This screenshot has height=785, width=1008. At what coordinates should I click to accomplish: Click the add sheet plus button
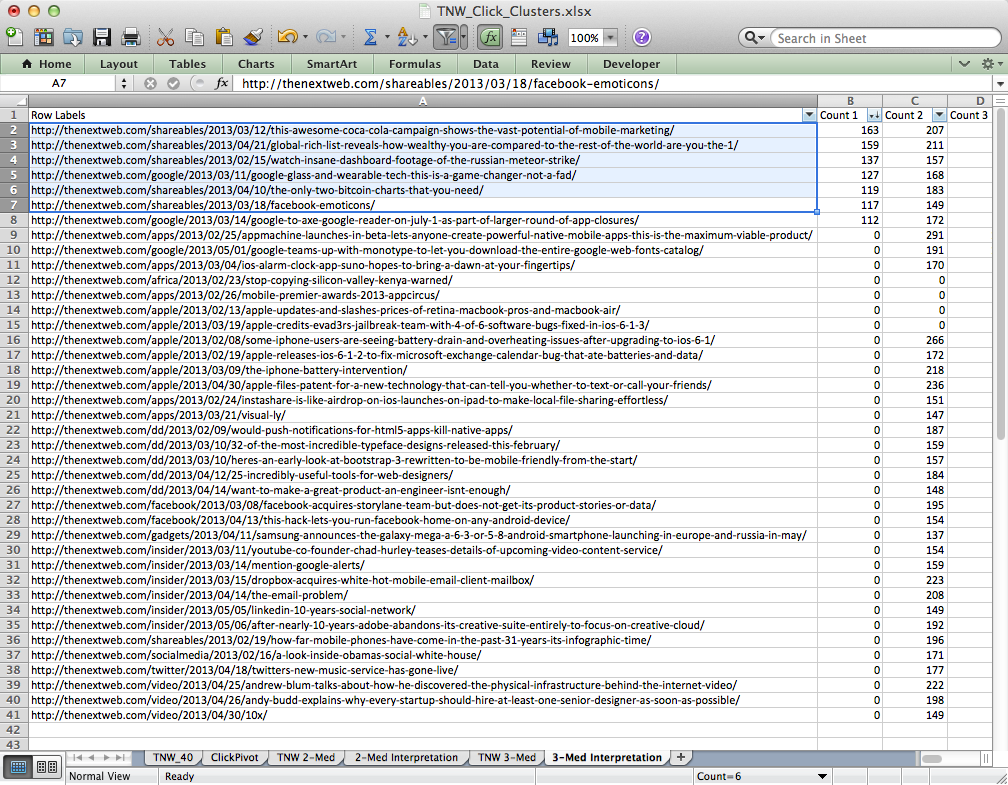(x=681, y=757)
